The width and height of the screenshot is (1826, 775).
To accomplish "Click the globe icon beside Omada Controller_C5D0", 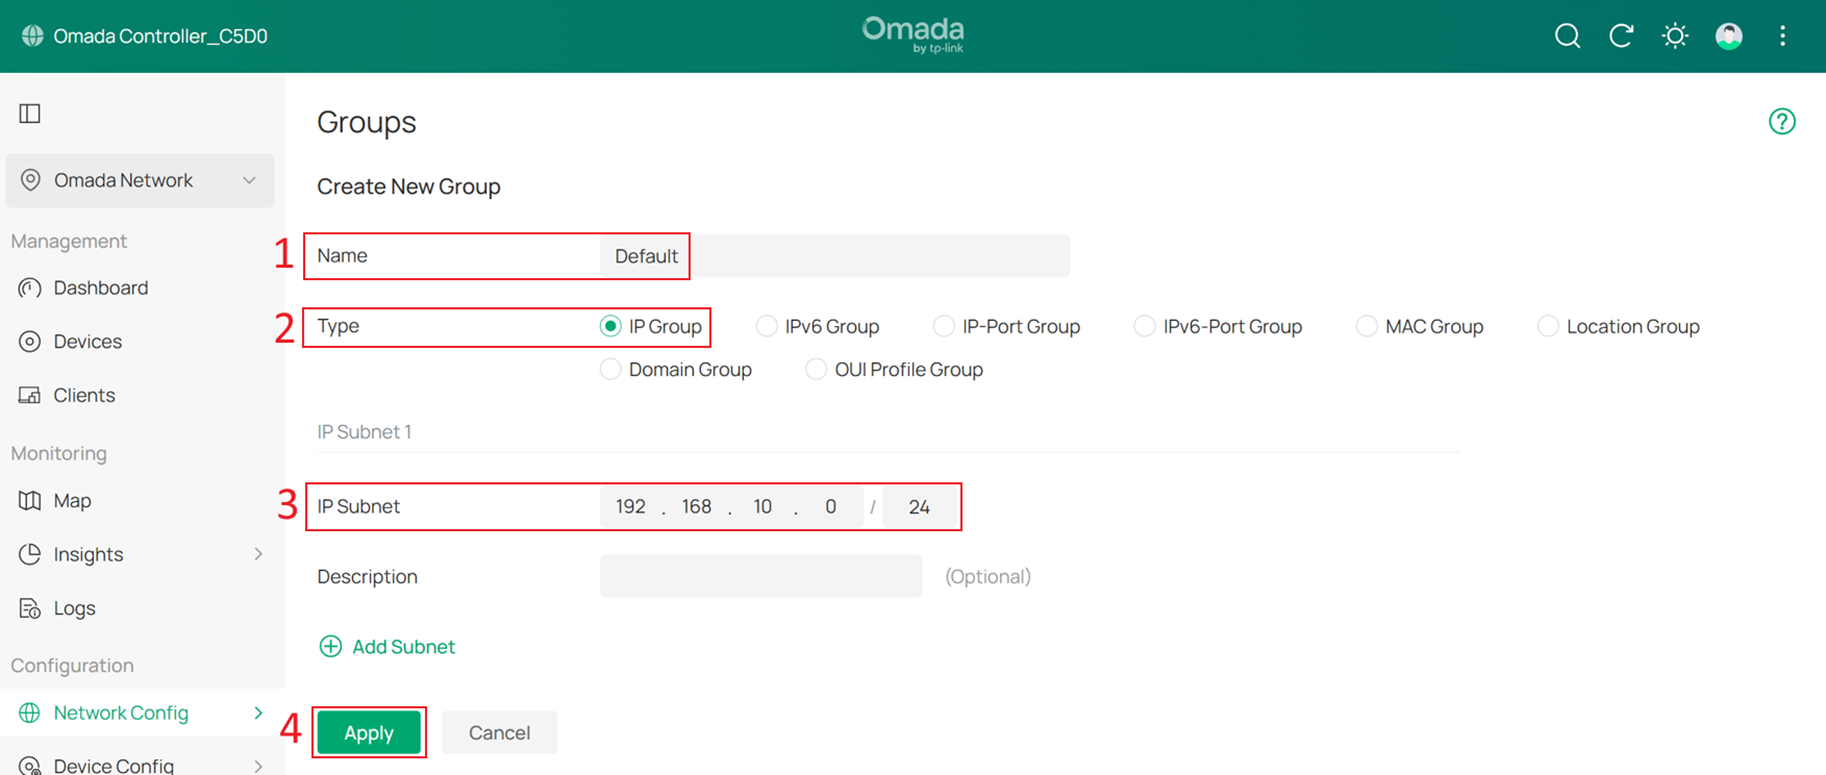I will click(x=33, y=36).
